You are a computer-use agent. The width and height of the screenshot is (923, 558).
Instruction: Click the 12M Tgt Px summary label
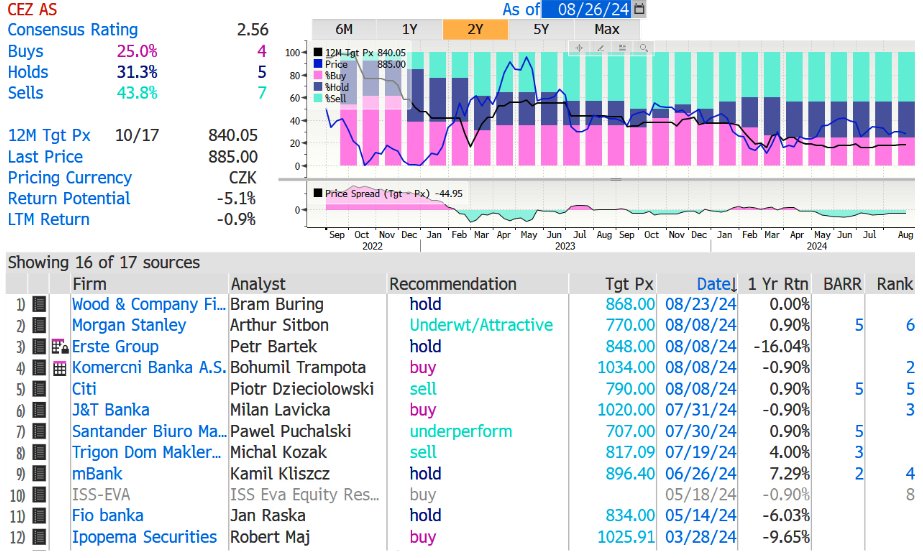(49, 135)
